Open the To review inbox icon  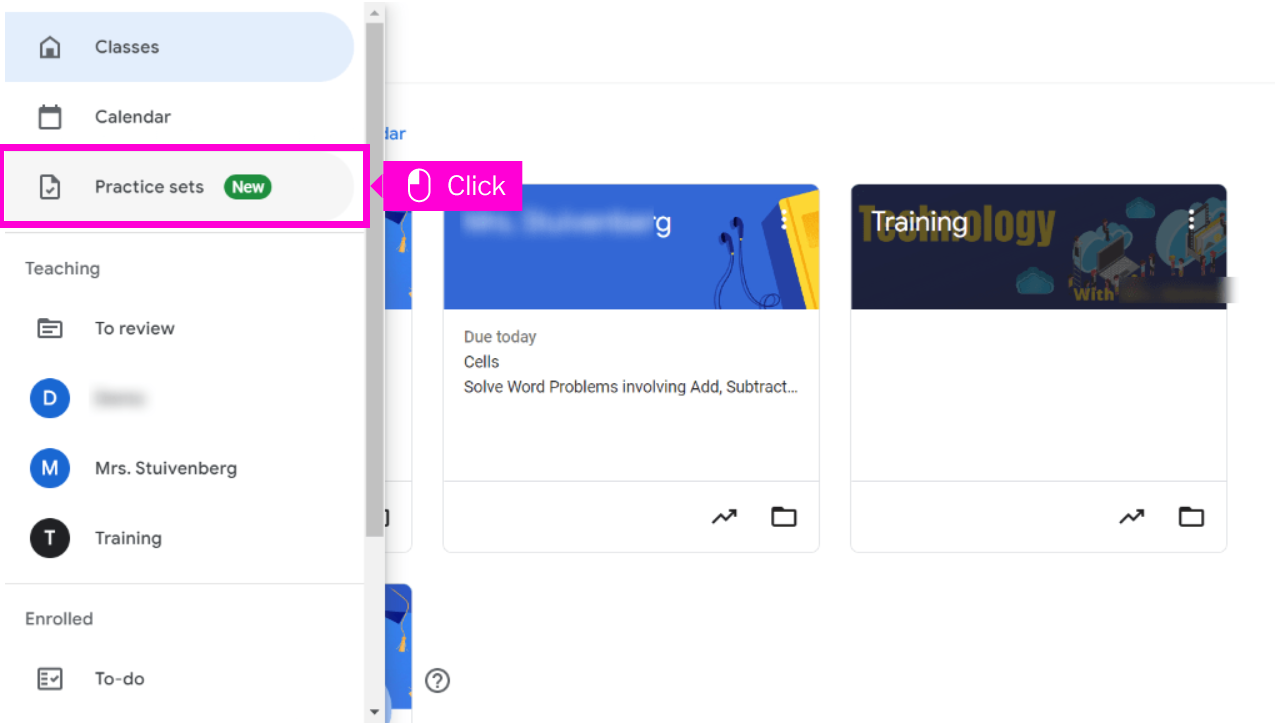point(49,328)
